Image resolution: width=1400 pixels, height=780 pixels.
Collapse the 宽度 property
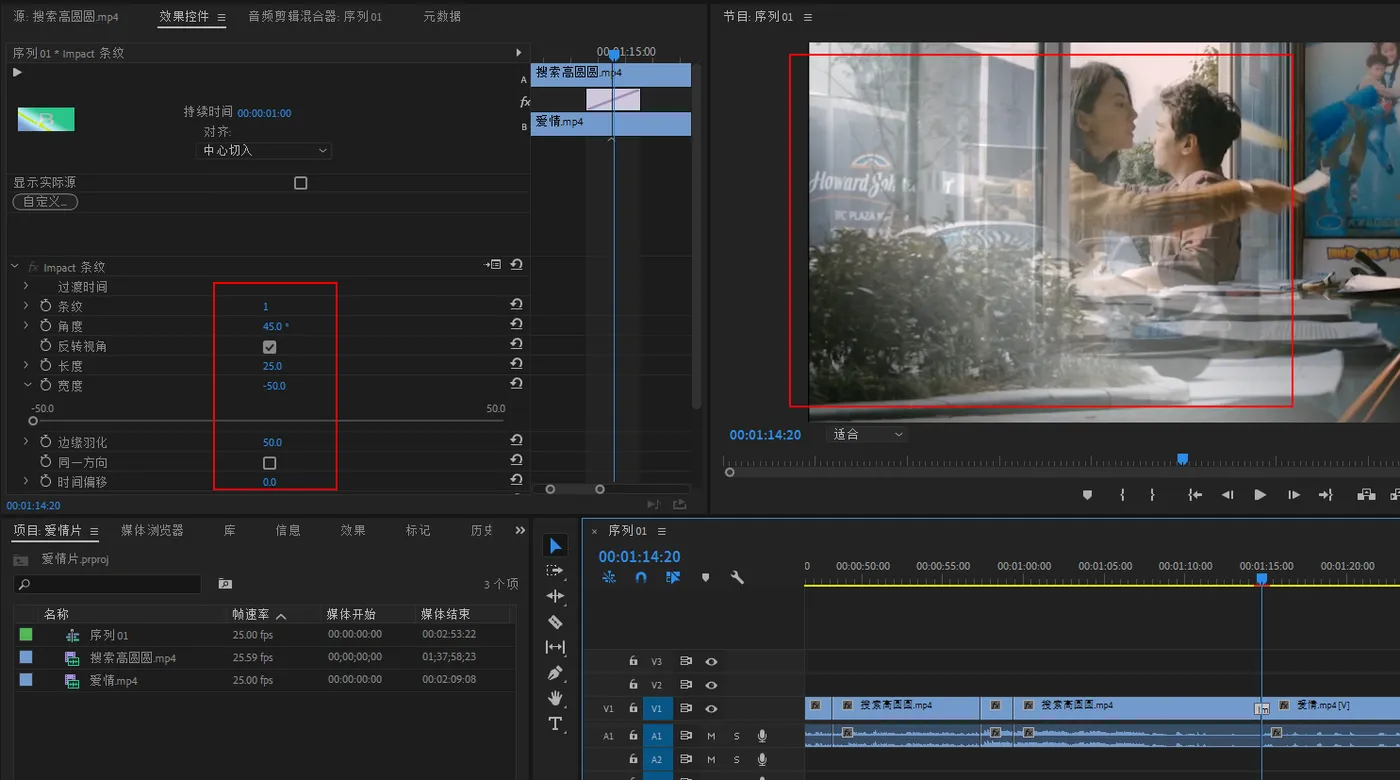click(27, 385)
